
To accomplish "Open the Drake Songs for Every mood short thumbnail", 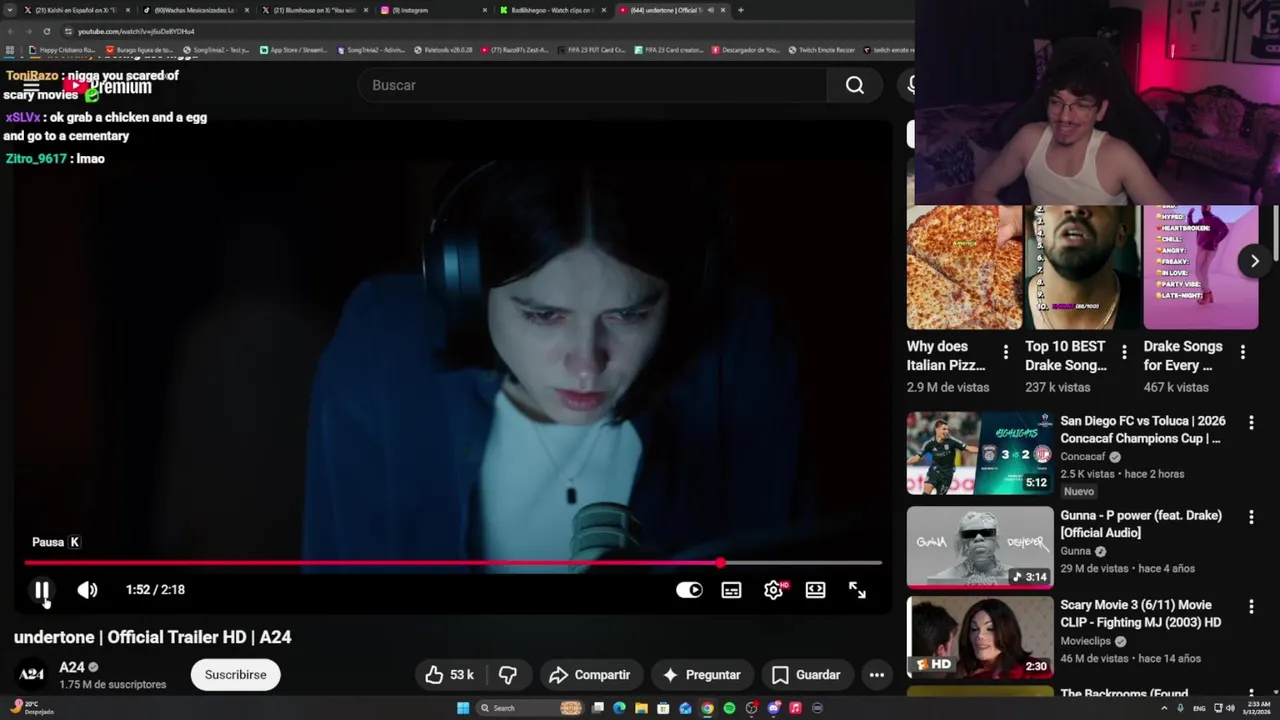I will (1200, 267).
